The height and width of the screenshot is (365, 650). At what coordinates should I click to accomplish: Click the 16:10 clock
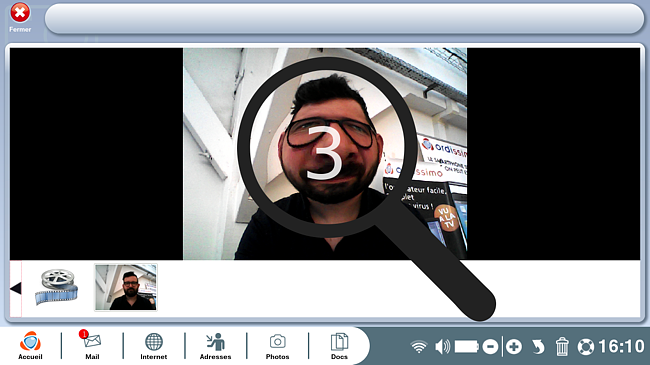click(x=621, y=346)
